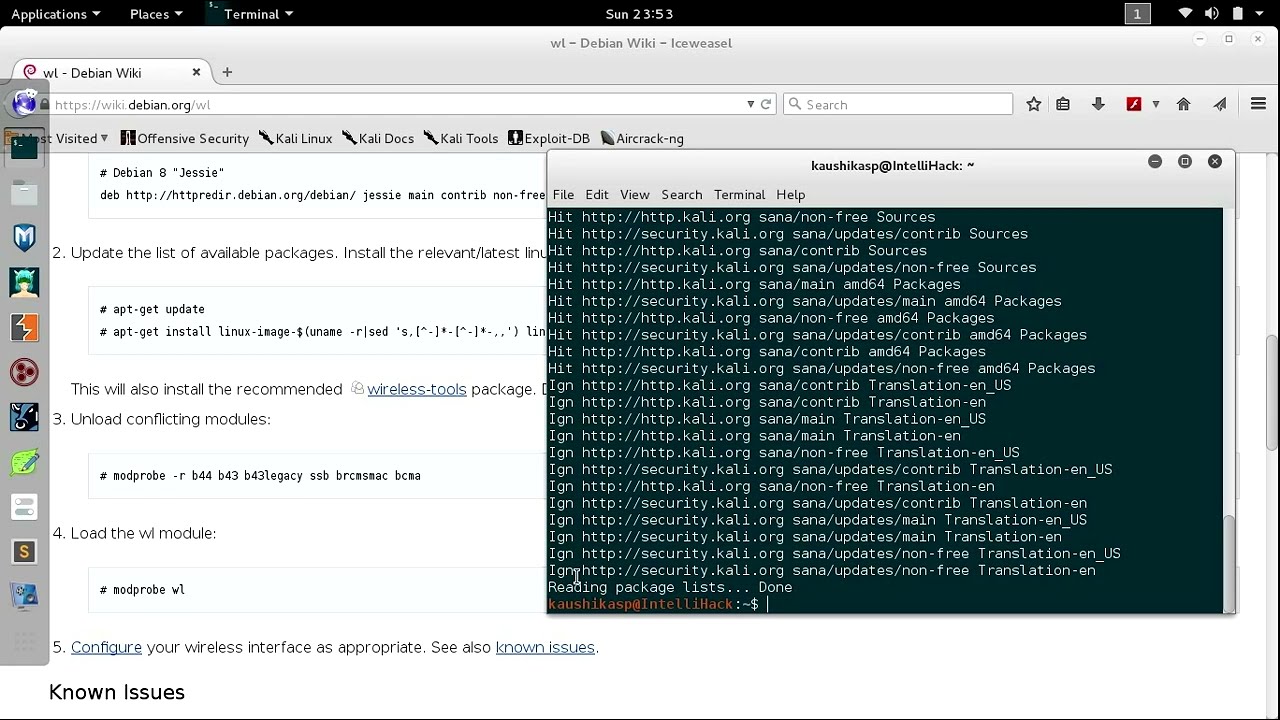1280x720 pixels.
Task: Follow the known issues link
Action: (545, 647)
